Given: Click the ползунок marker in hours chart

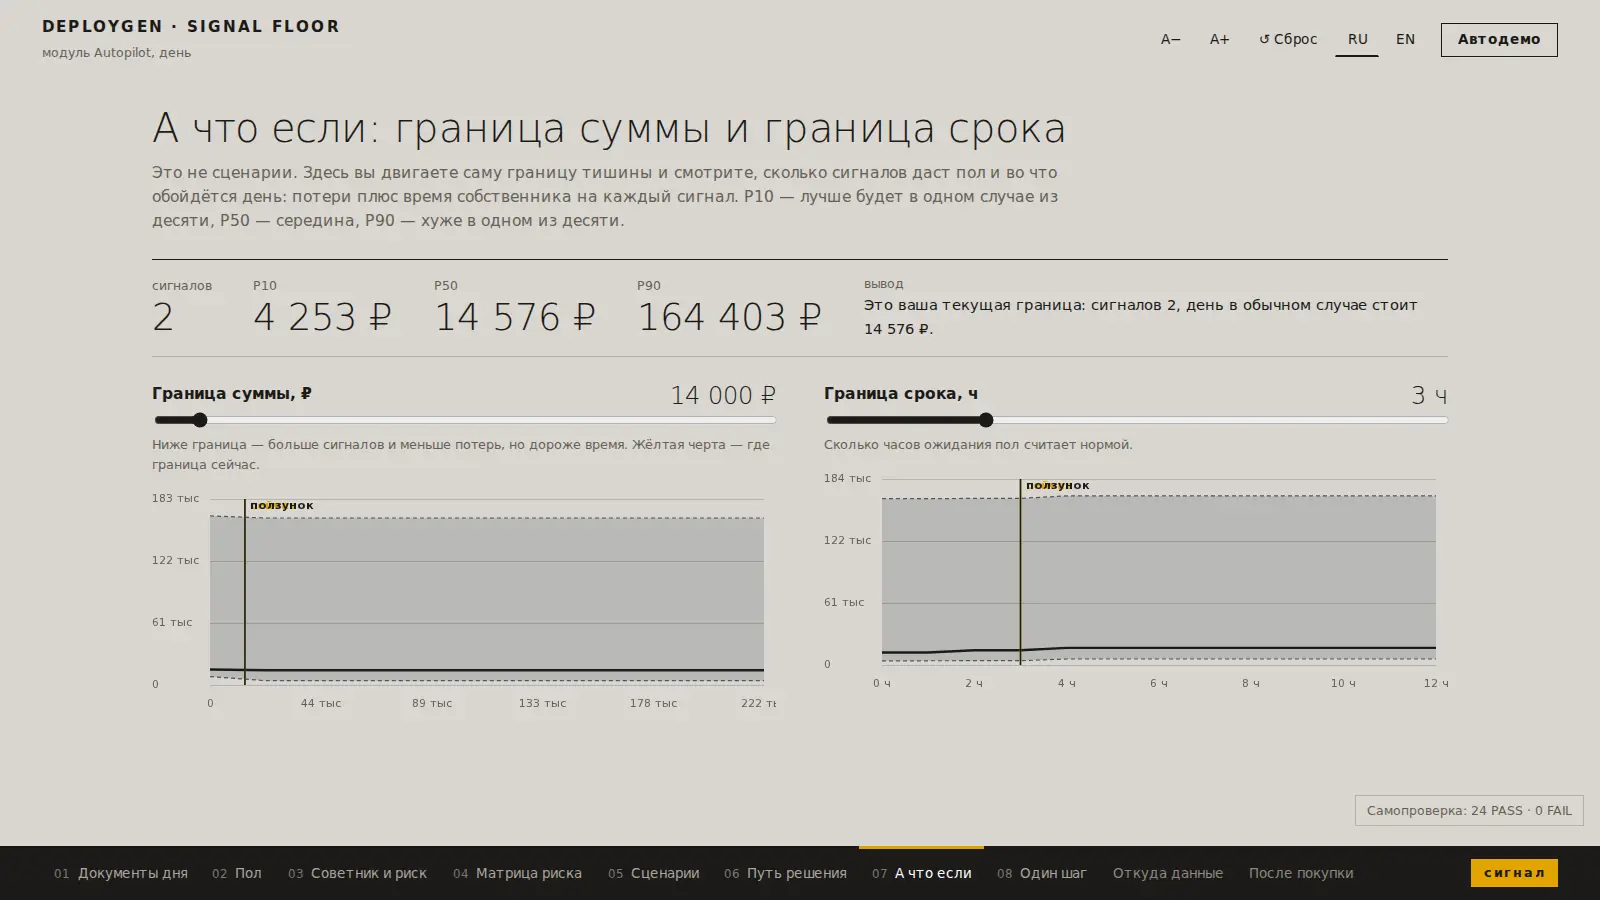Looking at the screenshot, I should [x=1058, y=486].
